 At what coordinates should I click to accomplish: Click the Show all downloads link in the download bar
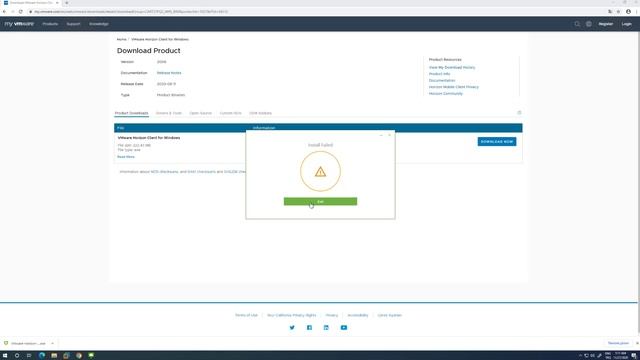[618, 343]
